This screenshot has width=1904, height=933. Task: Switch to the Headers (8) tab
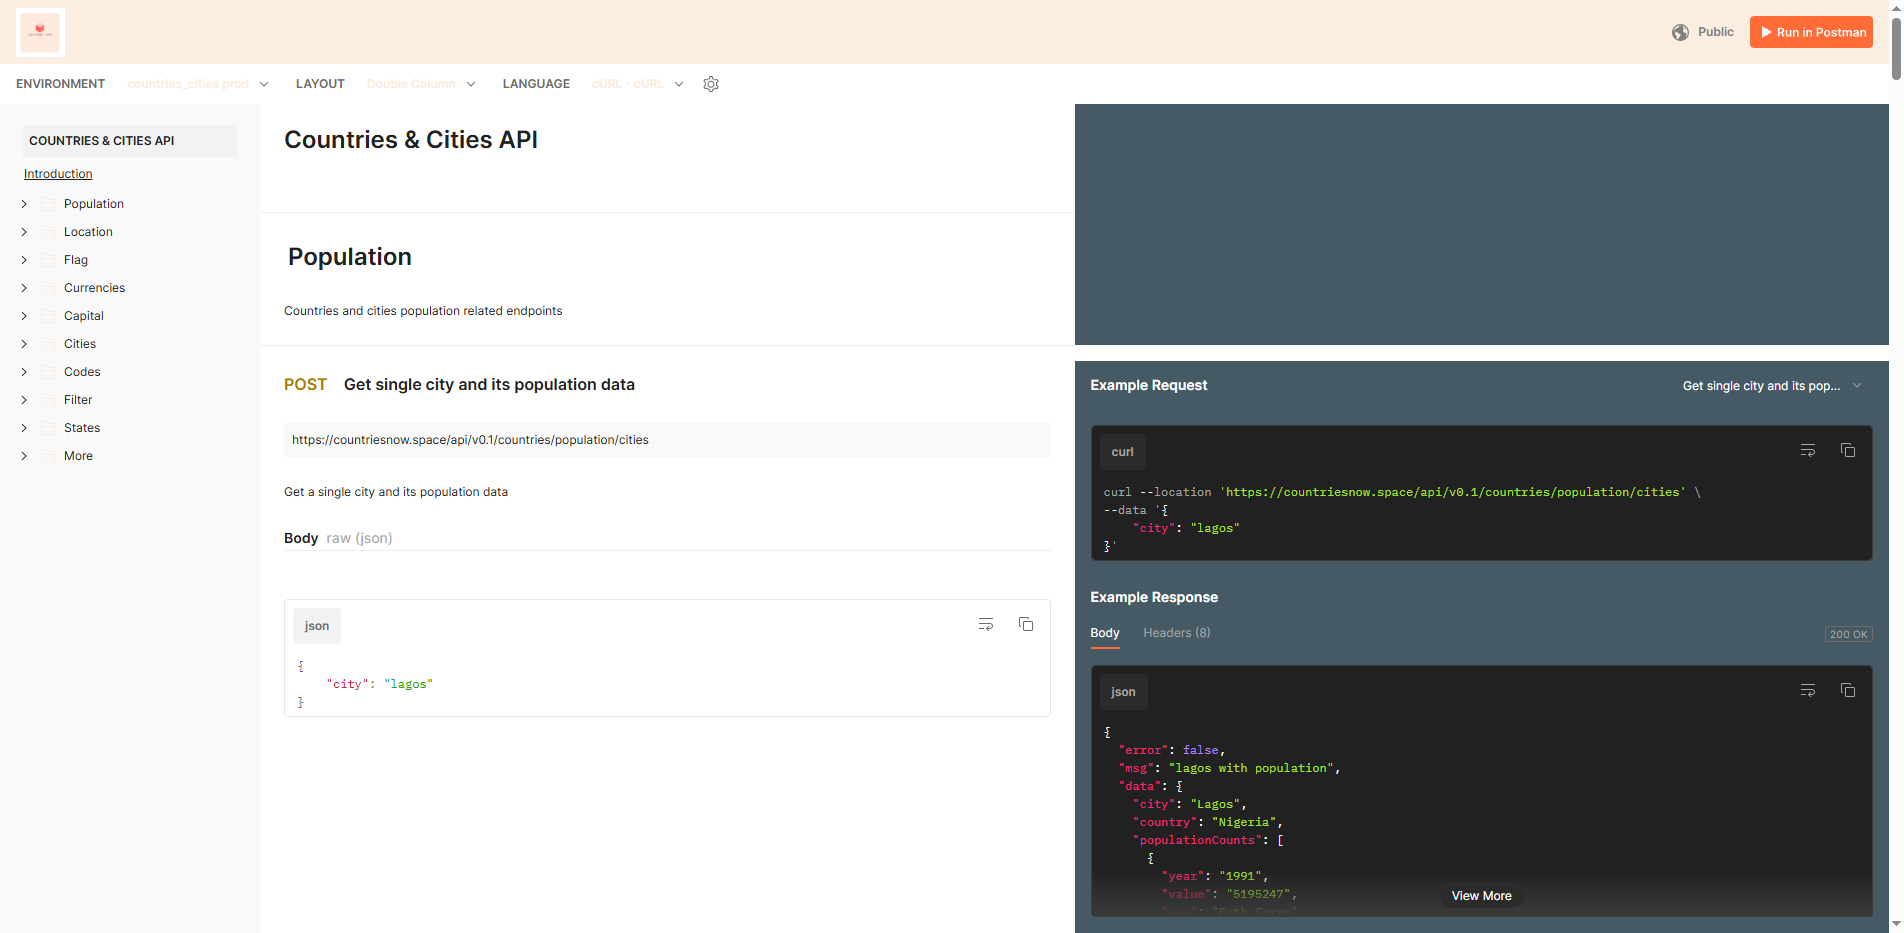pyautogui.click(x=1176, y=632)
